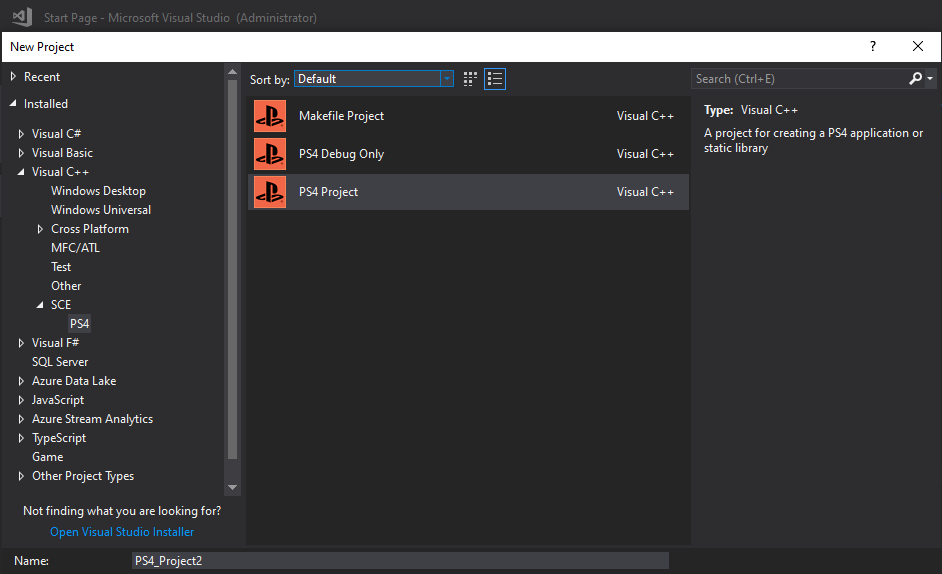The width and height of the screenshot is (942, 574).
Task: Click the project Name input field
Action: tap(400, 561)
